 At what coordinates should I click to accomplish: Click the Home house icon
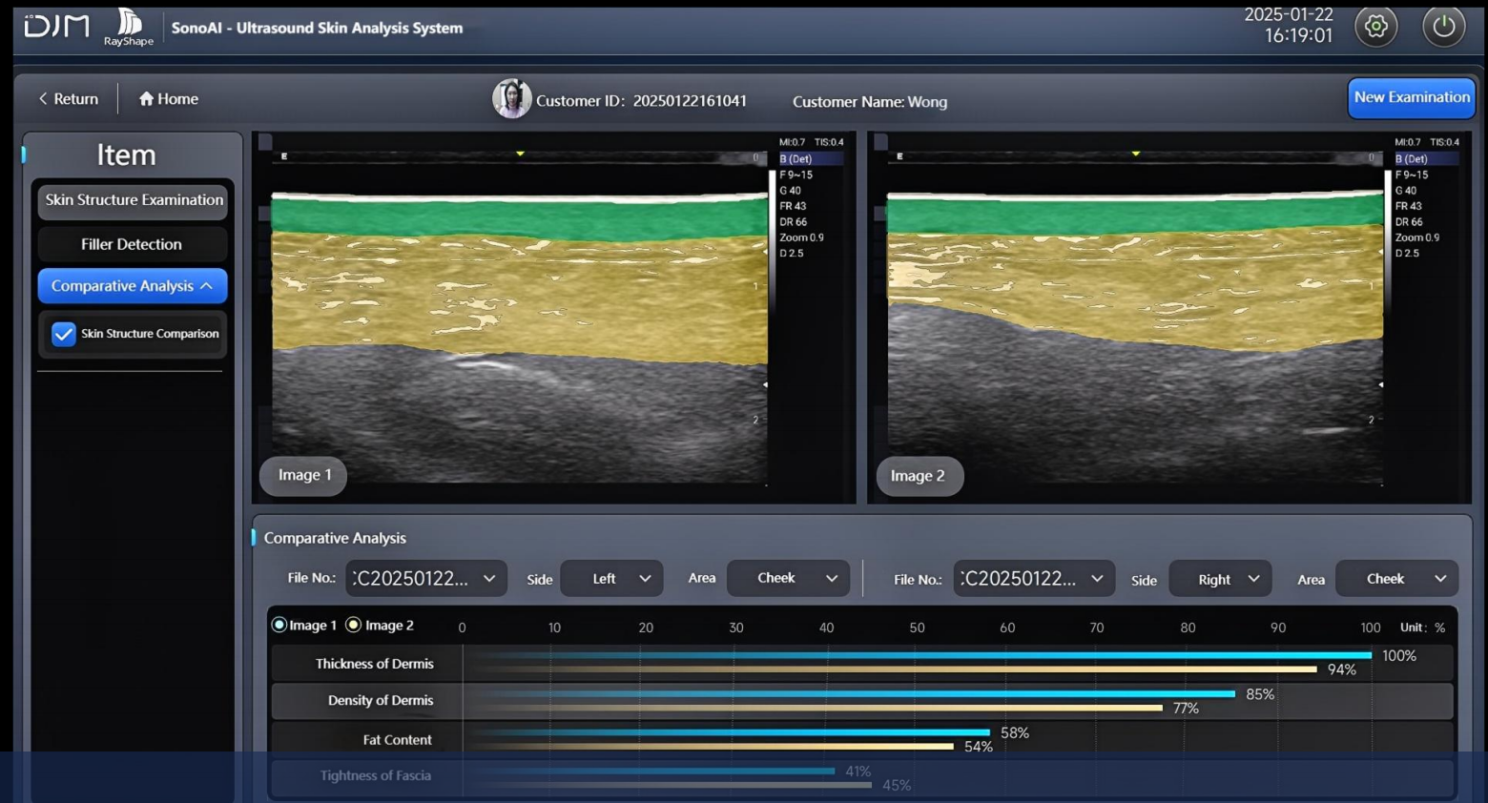pyautogui.click(x=147, y=99)
